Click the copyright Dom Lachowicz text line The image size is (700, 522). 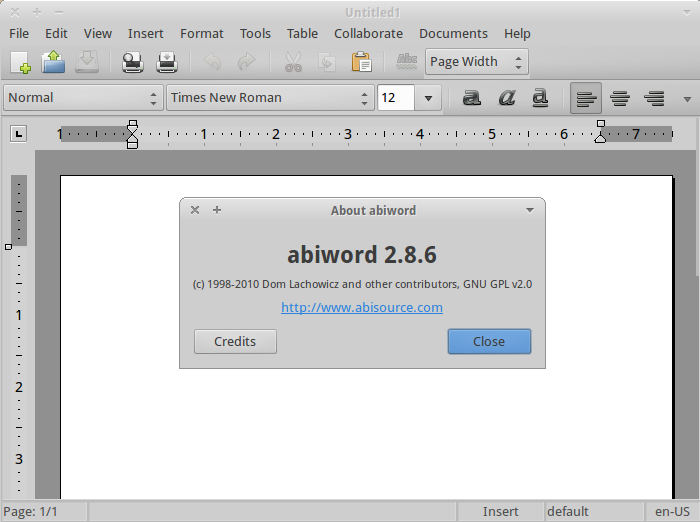[x=362, y=284]
